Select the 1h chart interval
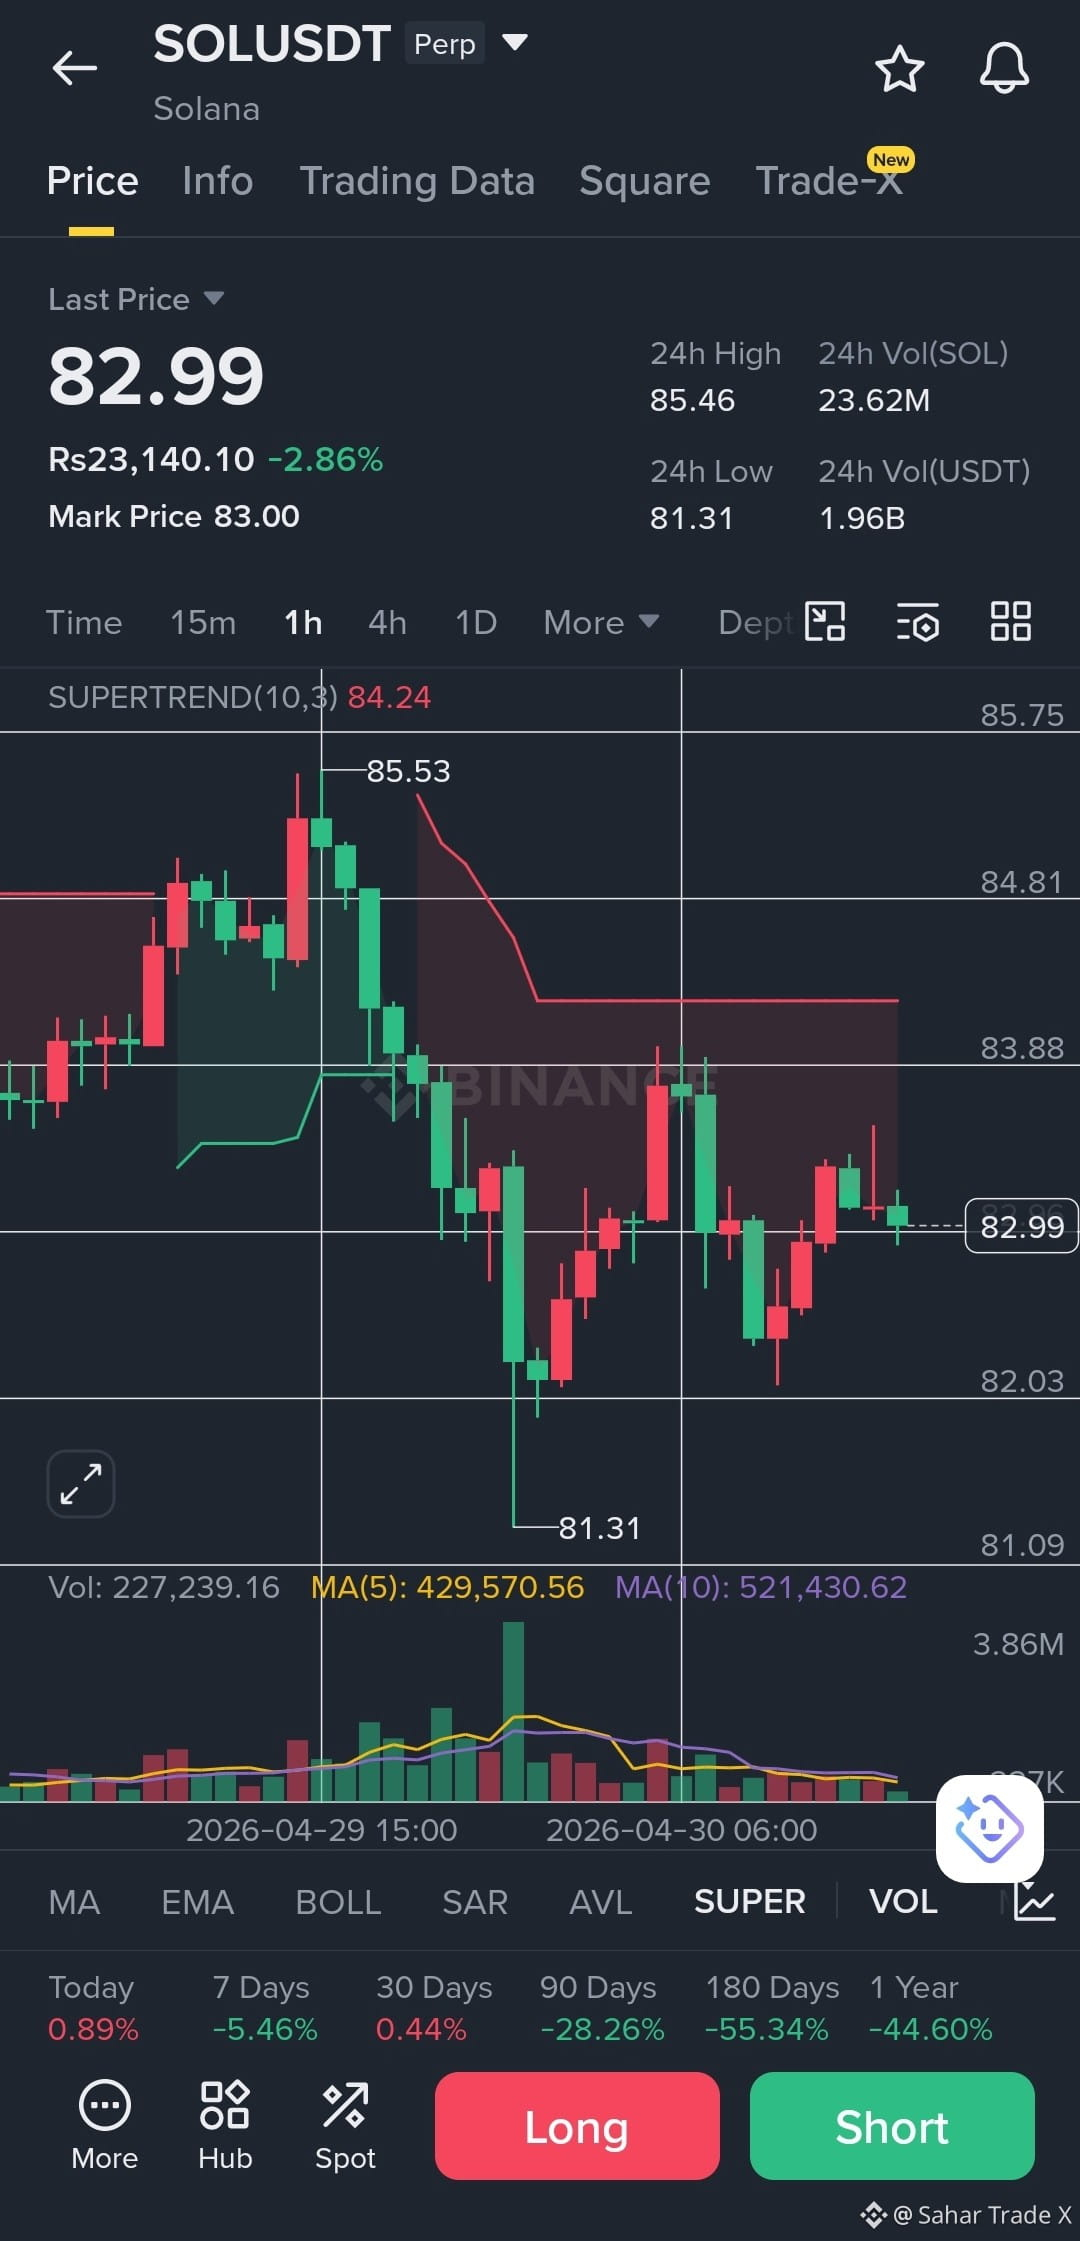The height and width of the screenshot is (2241, 1080). [303, 622]
